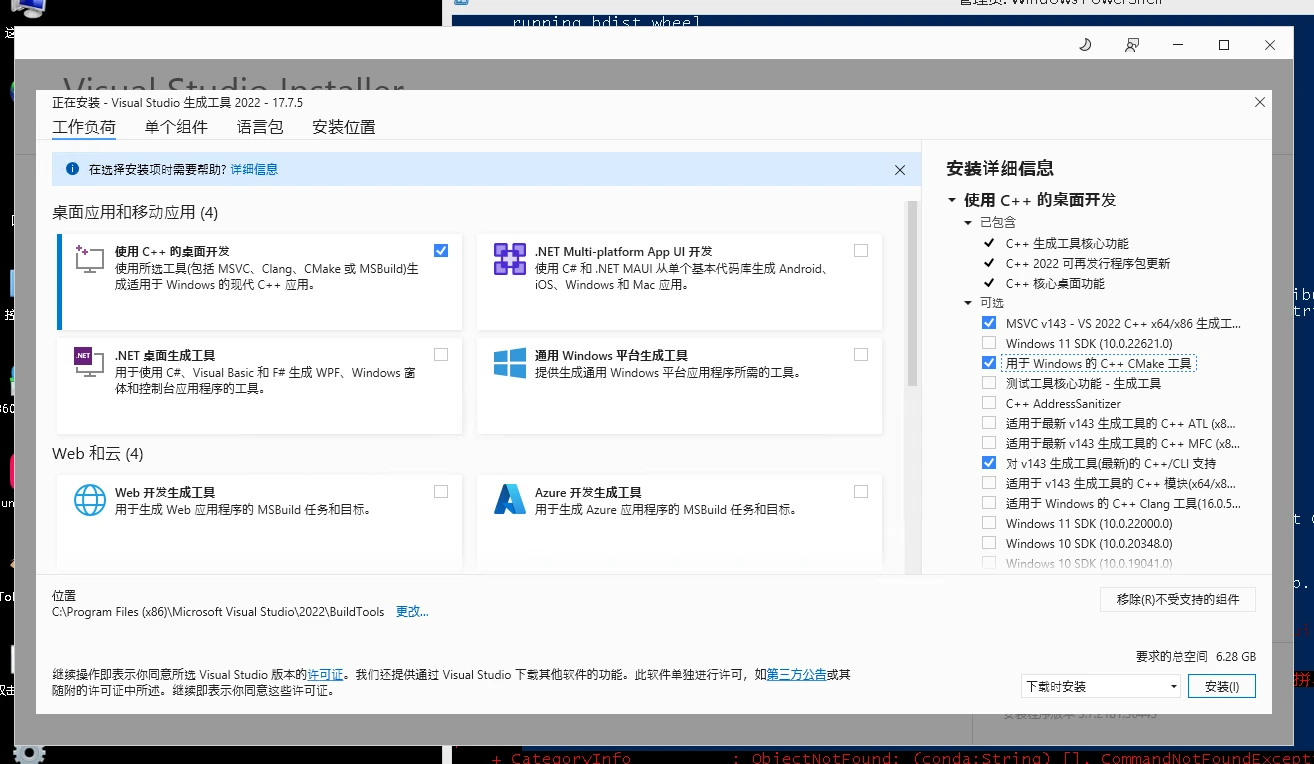Click the workloads list vertical scrollbar
Viewport: 1314px width, 764px height.
pyautogui.click(x=912, y=293)
